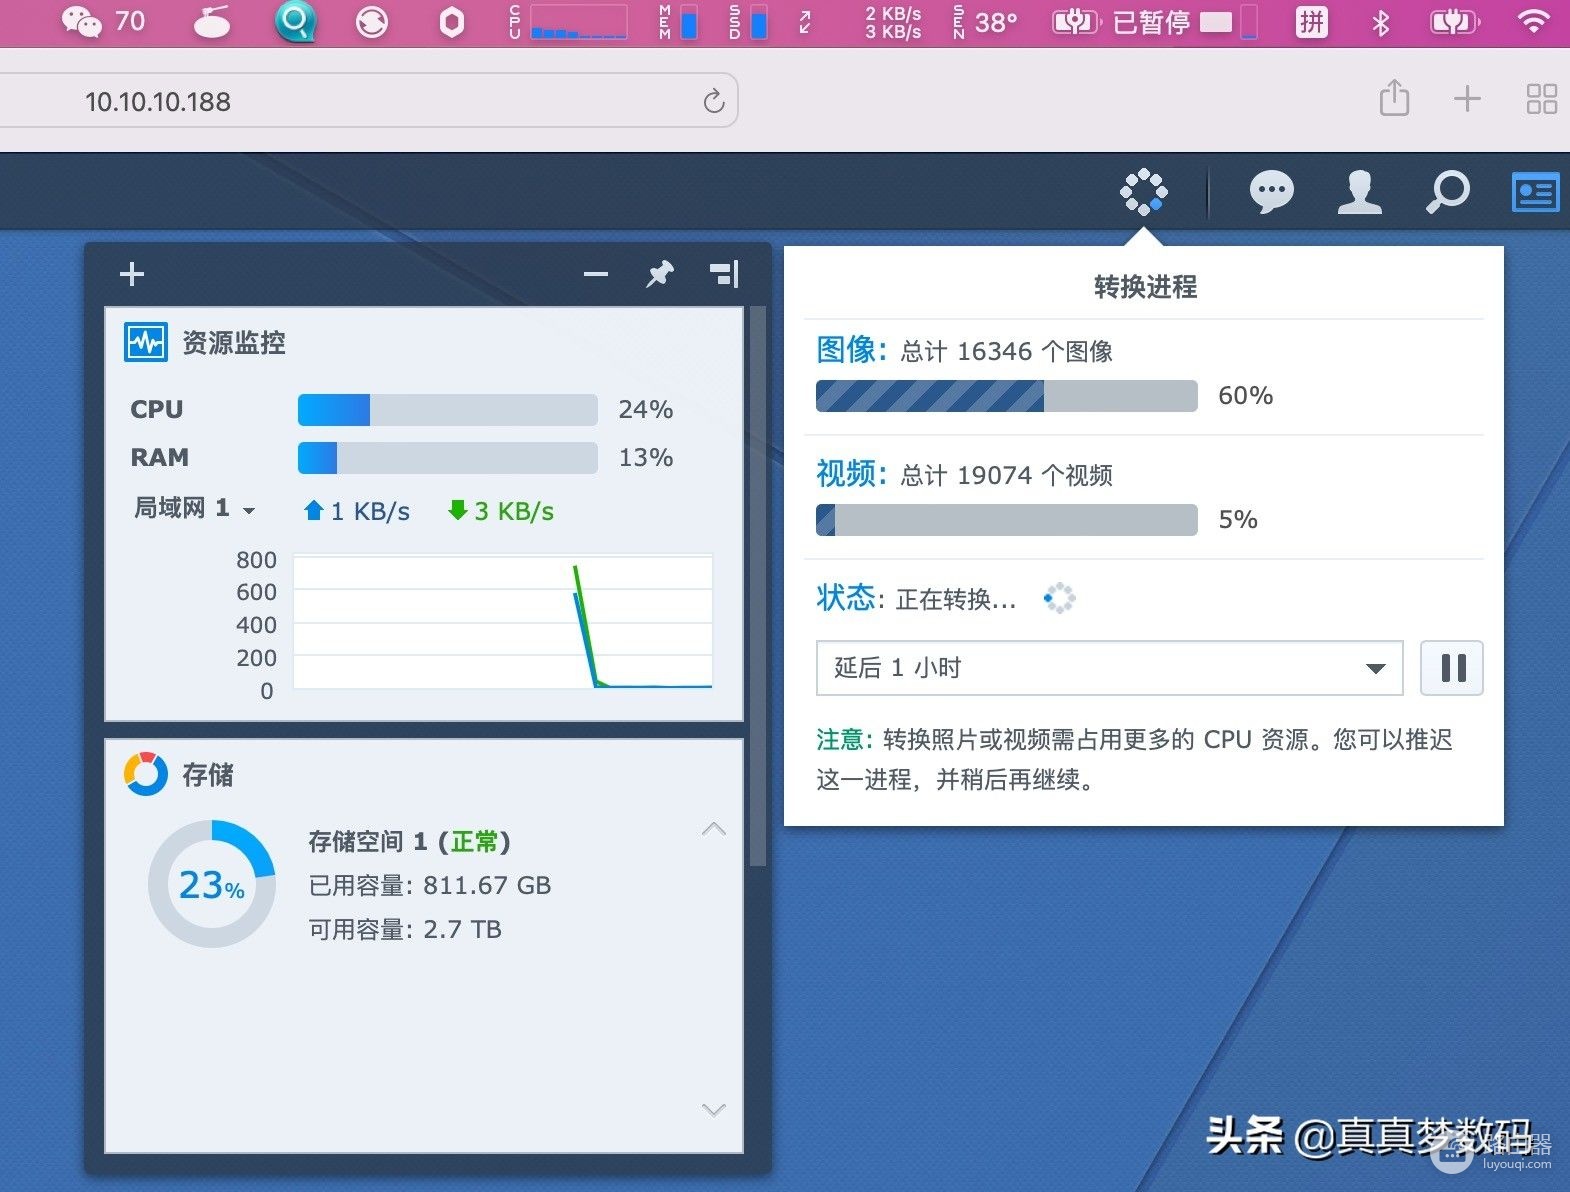Click the 正在转换 status text
This screenshot has width=1570, height=1192.
pos(956,599)
